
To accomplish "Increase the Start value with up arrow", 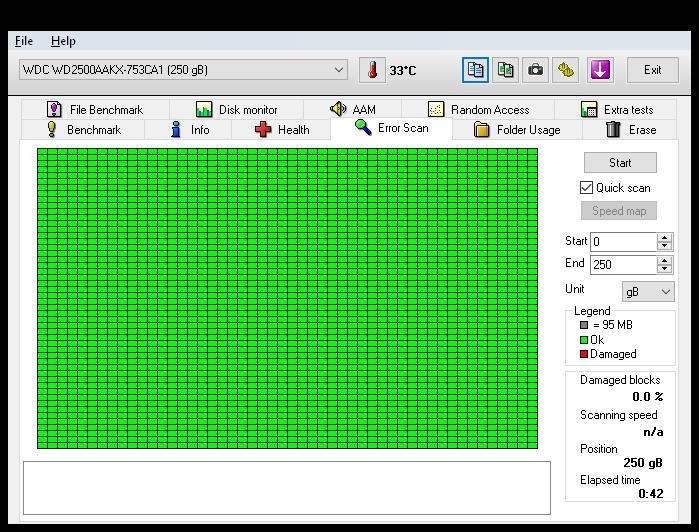I will coord(664,238).
